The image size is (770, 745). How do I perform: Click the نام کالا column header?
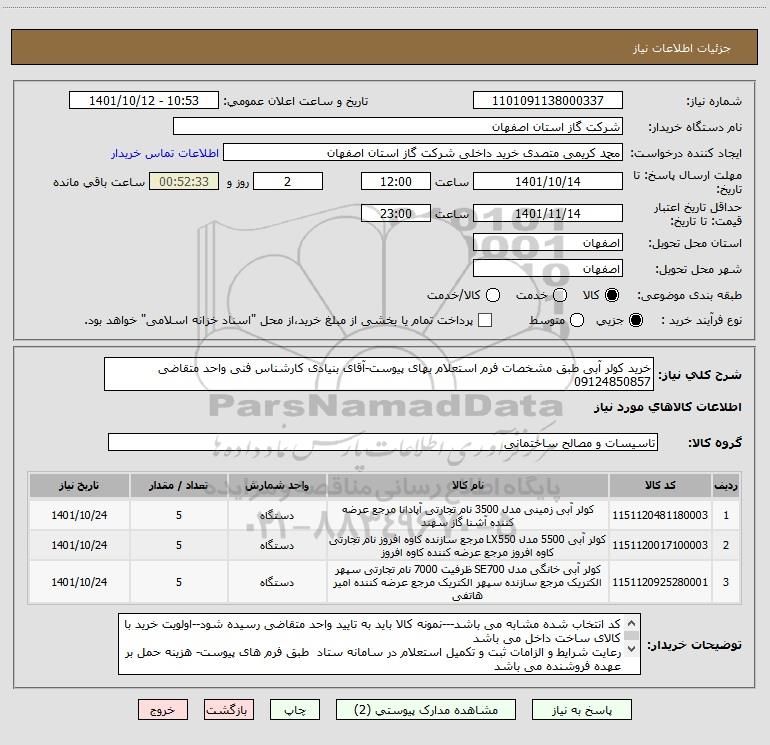(x=468, y=485)
